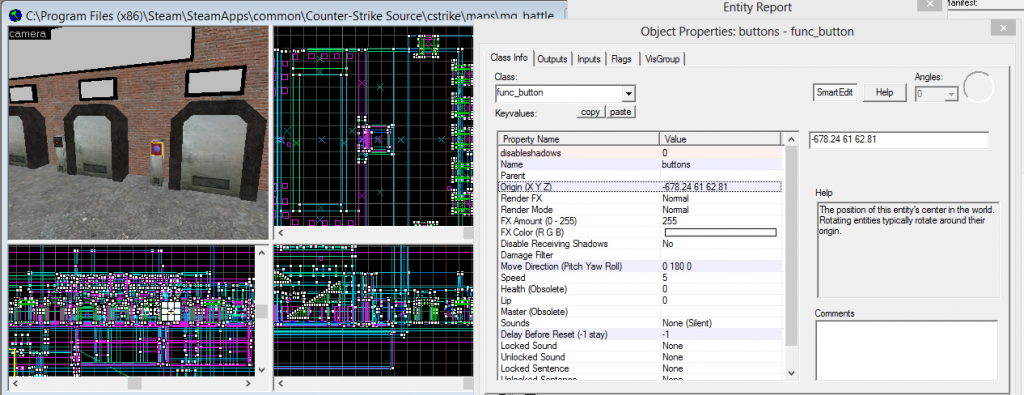Open the Angles dropdown
The width and height of the screenshot is (1024, 395).
coord(951,94)
